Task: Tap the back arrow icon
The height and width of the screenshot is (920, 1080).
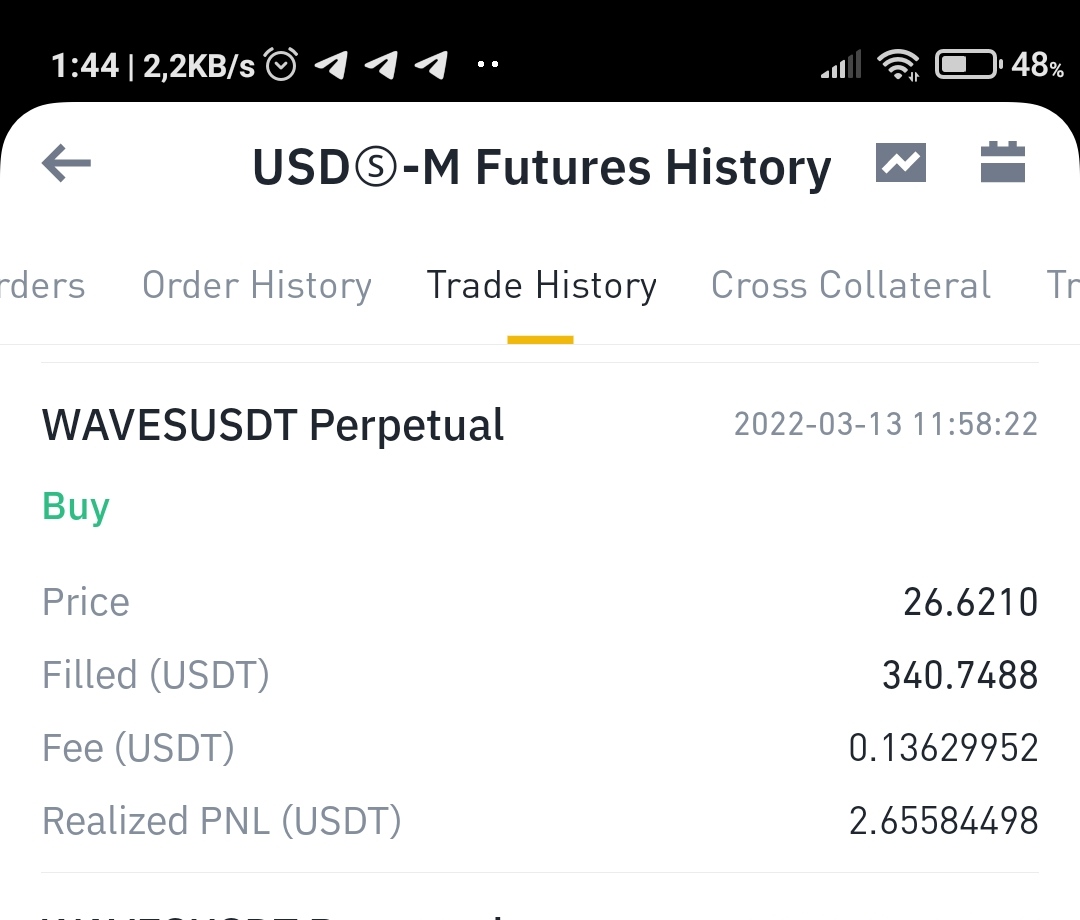Action: (66, 163)
